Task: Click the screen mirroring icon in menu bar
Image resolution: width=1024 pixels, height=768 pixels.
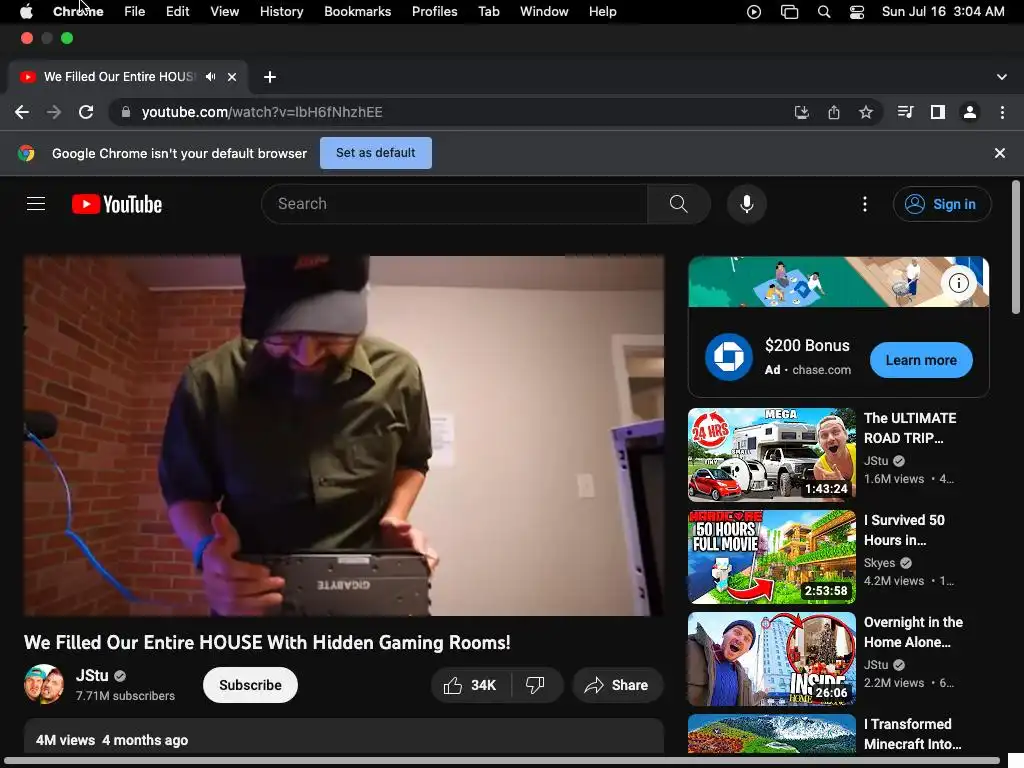Action: click(x=790, y=12)
